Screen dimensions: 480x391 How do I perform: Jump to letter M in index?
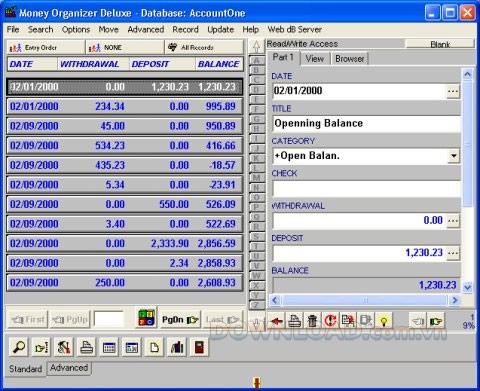coord(256,178)
